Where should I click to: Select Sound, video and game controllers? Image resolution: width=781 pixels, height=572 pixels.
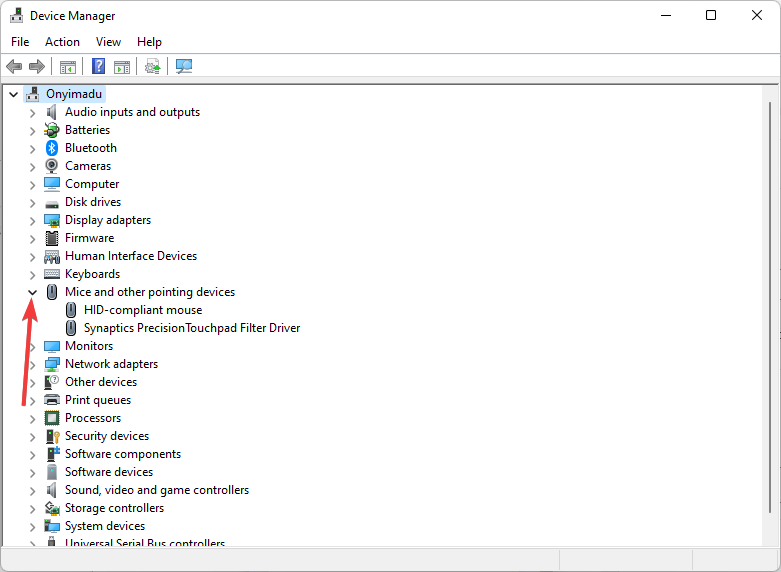(x=156, y=490)
